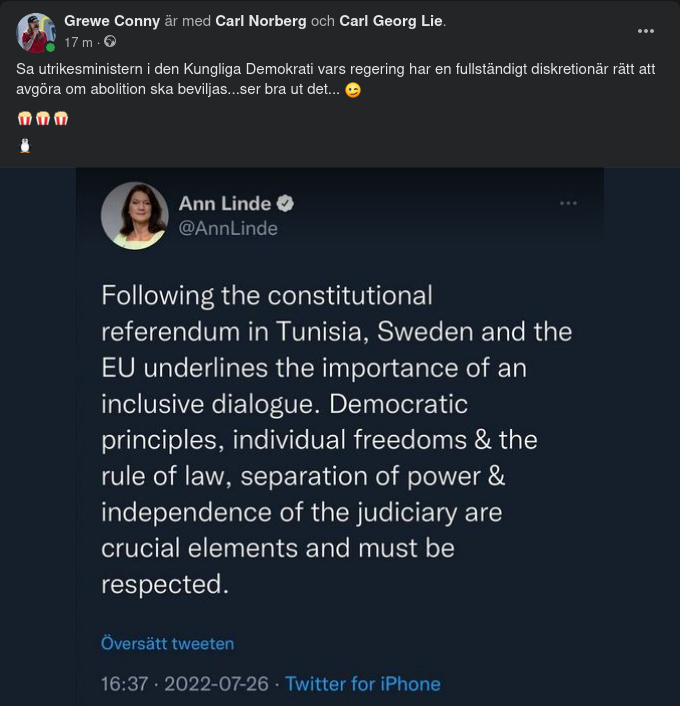Click Ann Linde's avatar in the tweet
680x706 pixels.
[x=134, y=215]
